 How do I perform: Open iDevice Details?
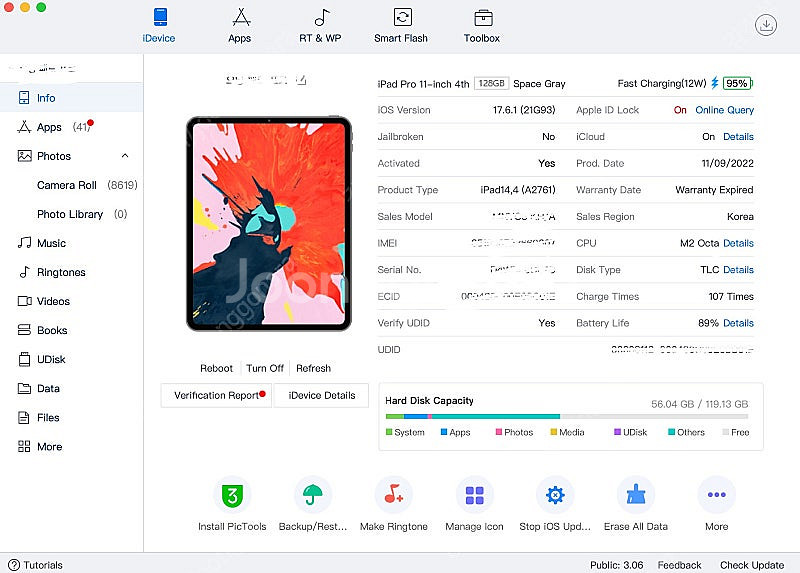(321, 395)
